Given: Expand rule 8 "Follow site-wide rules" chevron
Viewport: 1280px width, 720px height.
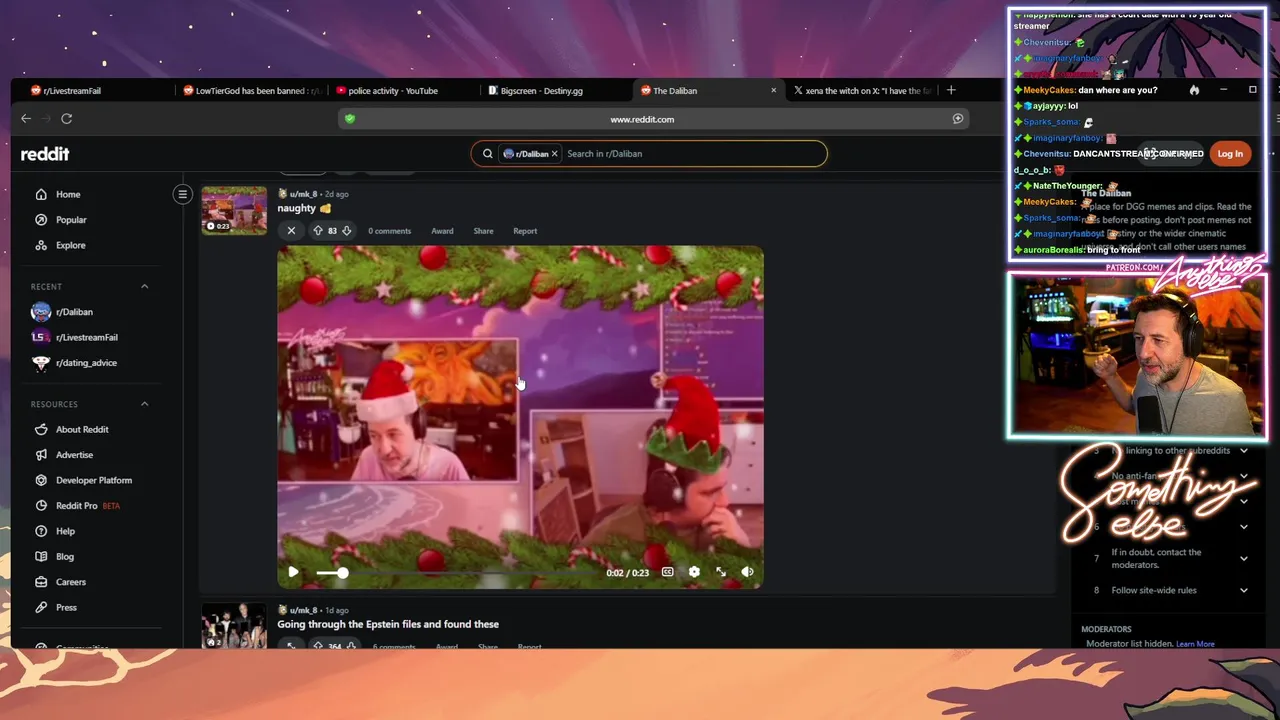Looking at the screenshot, I should tap(1243, 590).
